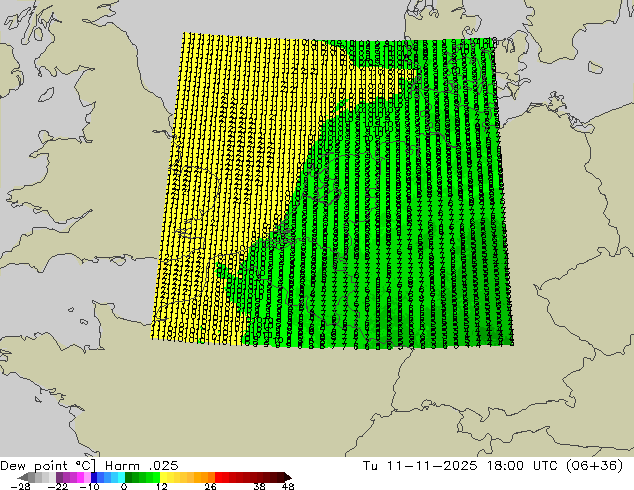The image size is (634, 490).
Task: Click the 'Dew point °C] Harm .025' title
Action: (x=89, y=466)
